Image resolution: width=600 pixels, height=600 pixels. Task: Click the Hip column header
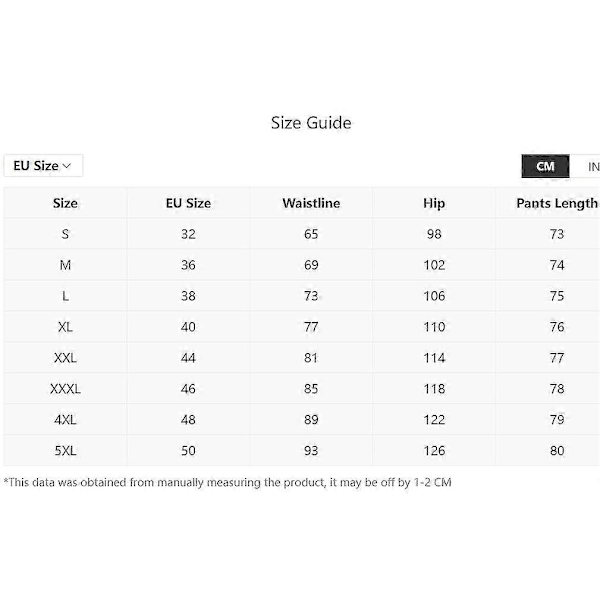click(434, 203)
